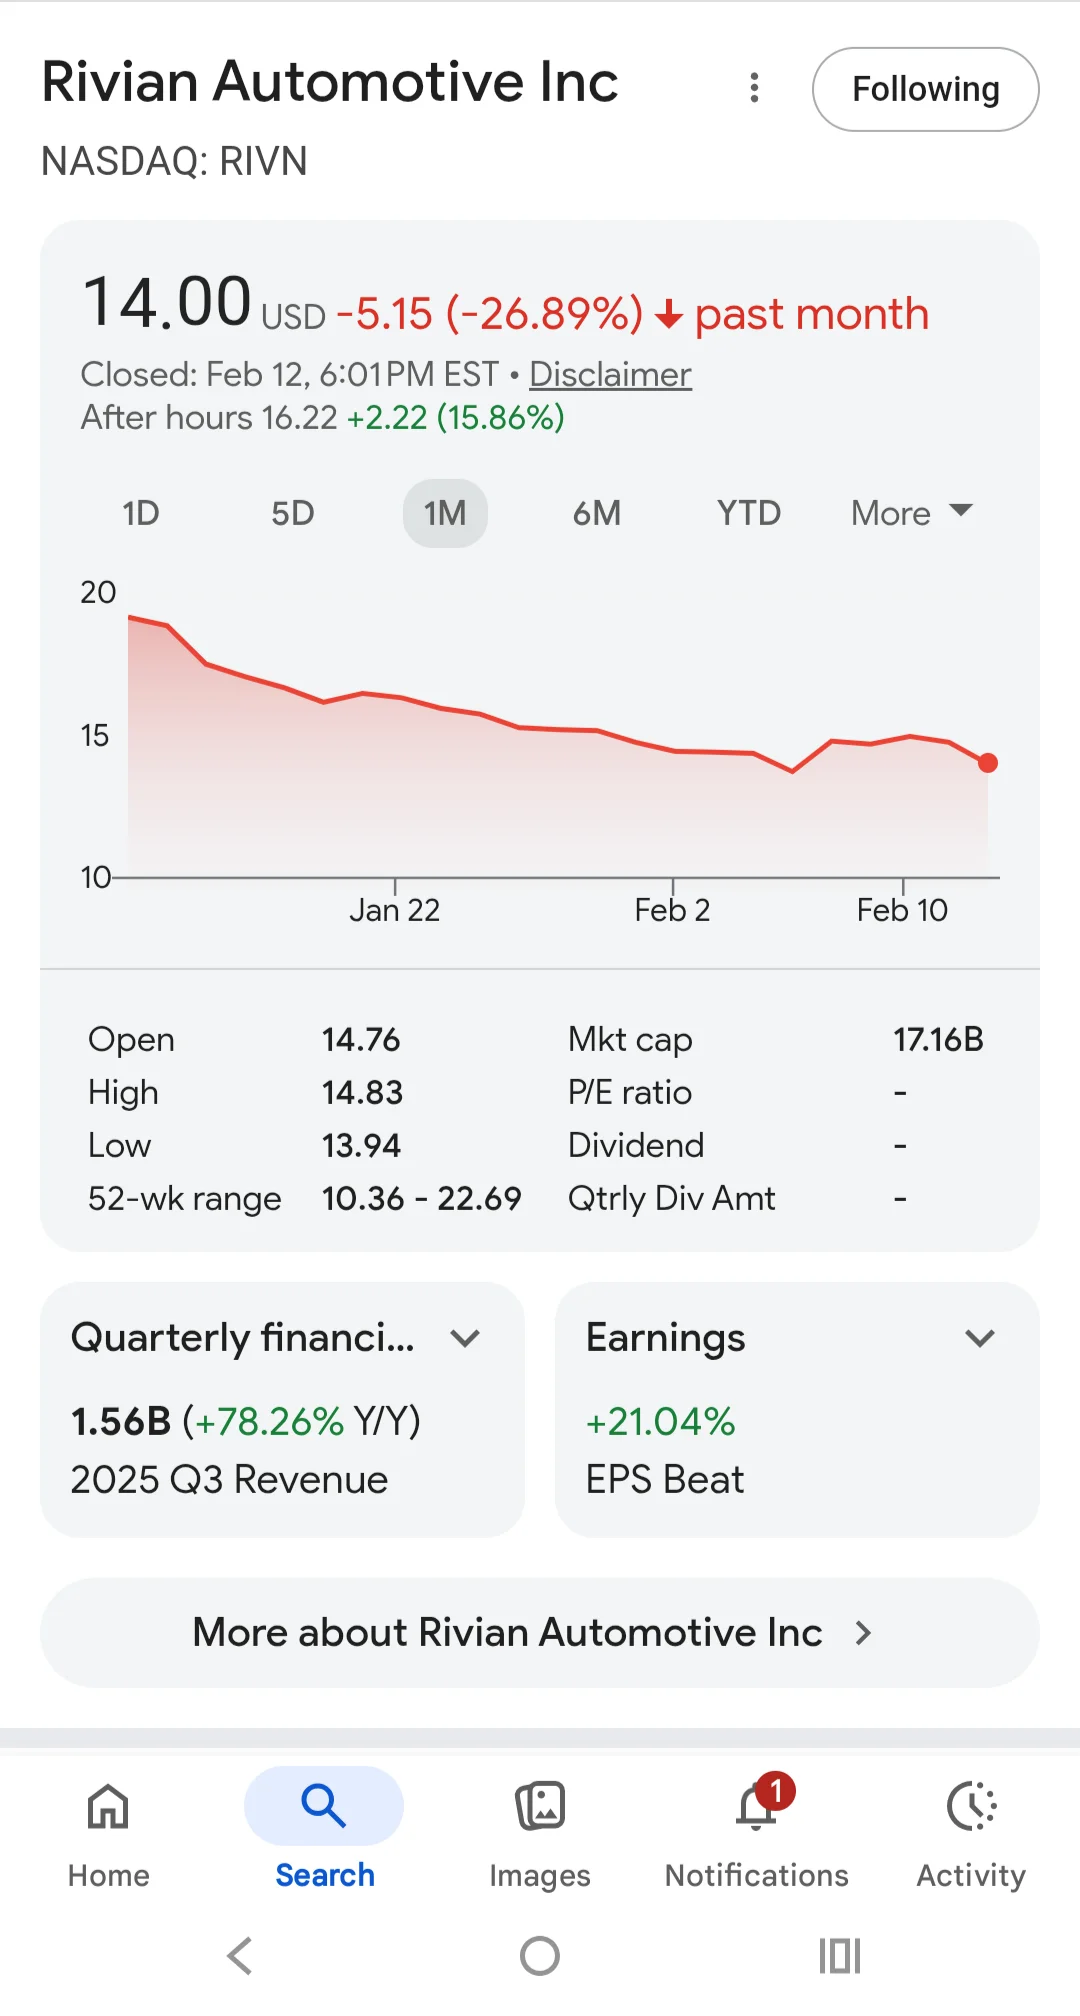Screen dimensions: 1080x2016
Task: Switch to YTD chart view
Action: coord(749,513)
